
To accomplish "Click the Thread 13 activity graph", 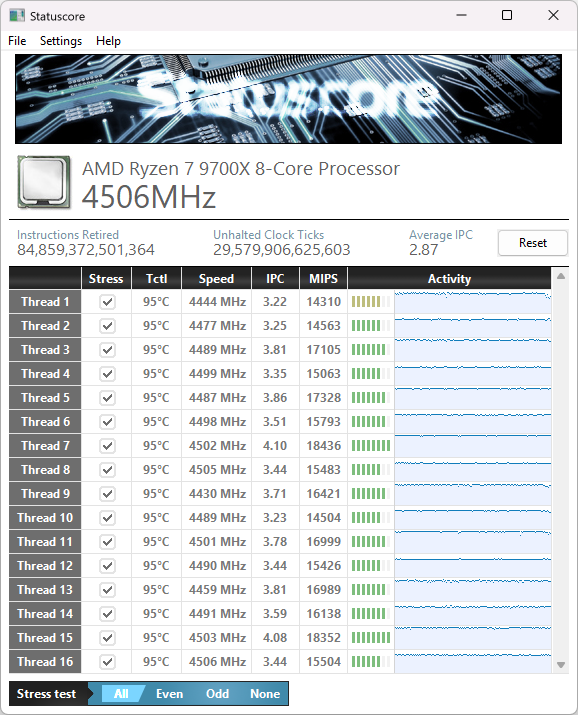I will coord(473,590).
